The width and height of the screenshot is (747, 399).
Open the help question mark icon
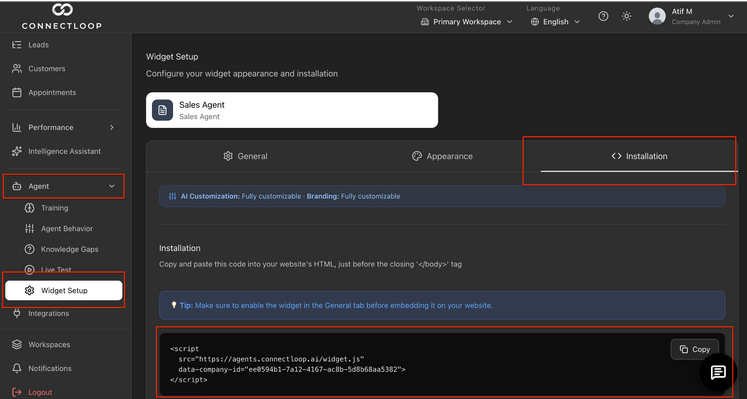point(603,16)
